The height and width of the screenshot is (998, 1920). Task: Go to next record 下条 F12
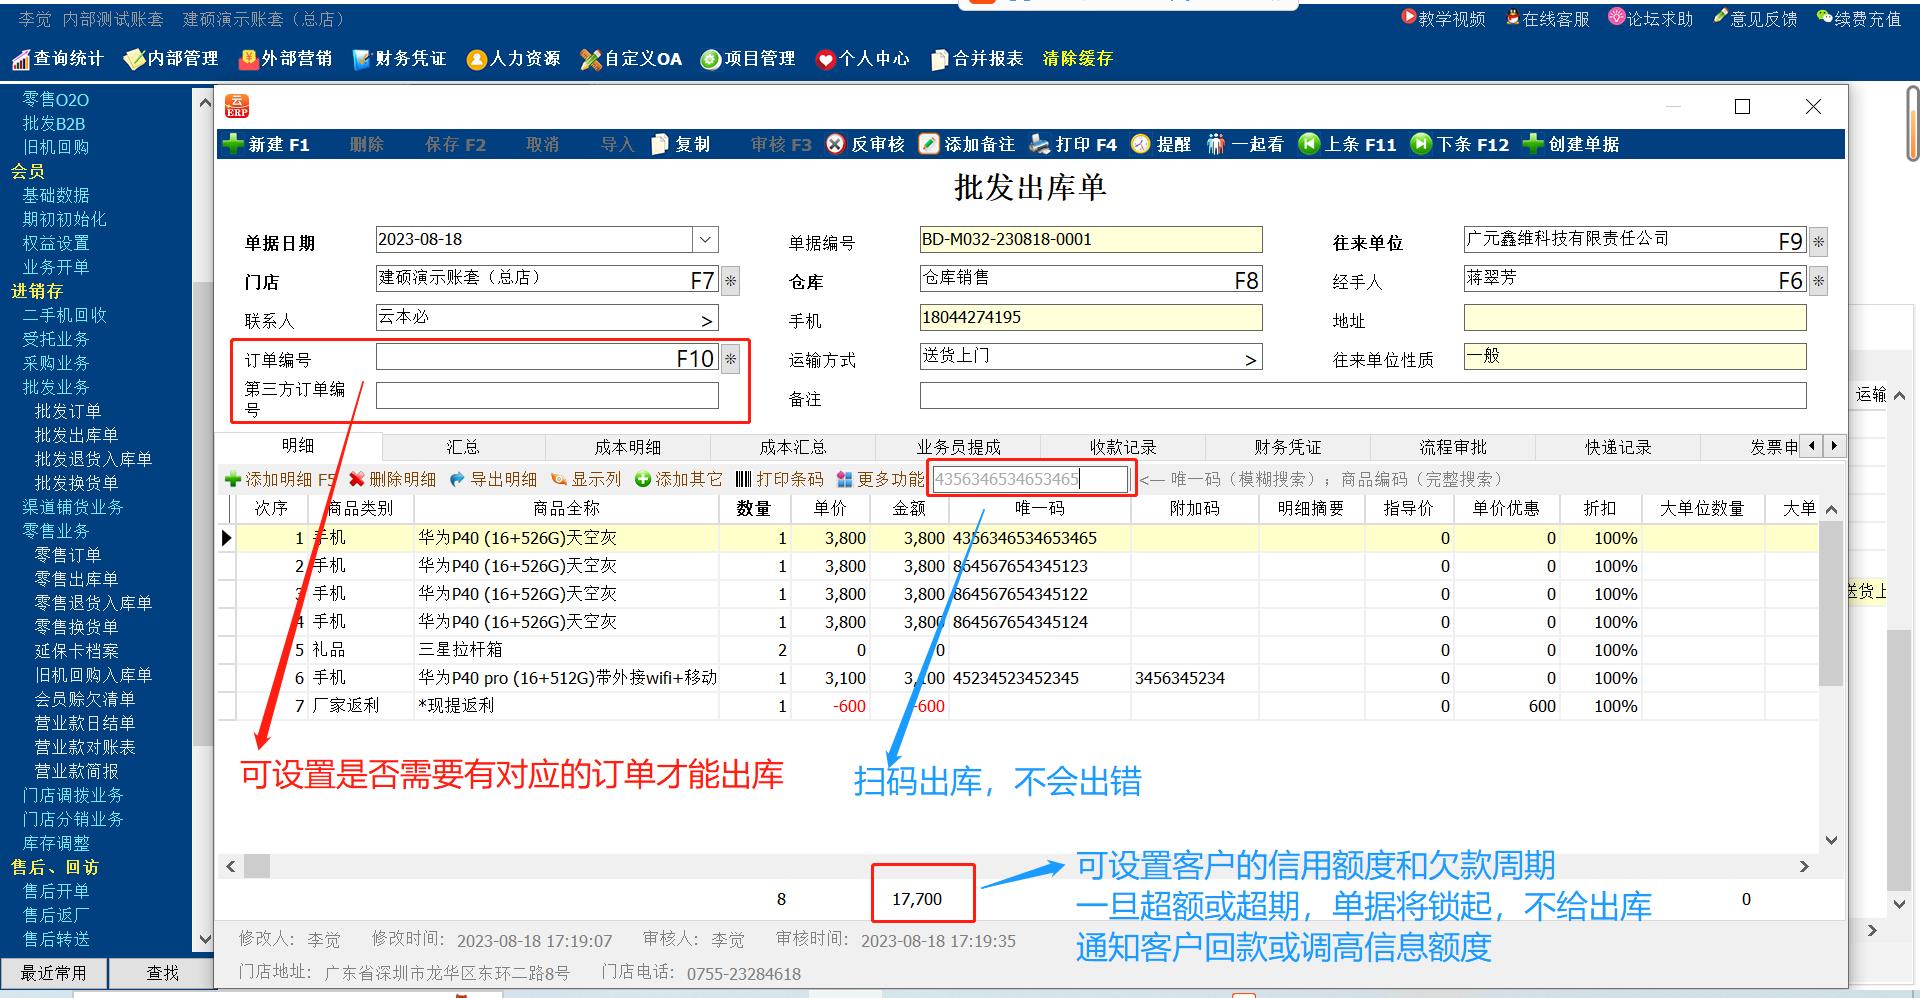[x=1459, y=145]
